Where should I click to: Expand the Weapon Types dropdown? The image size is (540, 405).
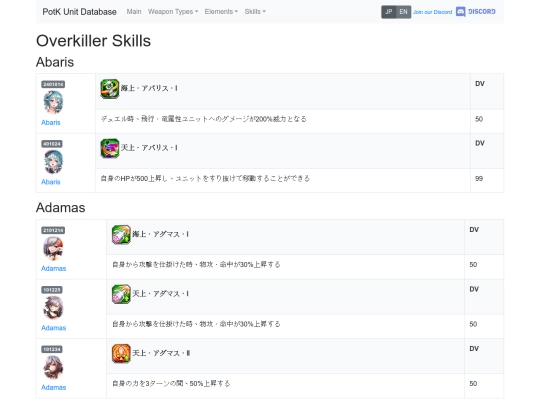173,12
